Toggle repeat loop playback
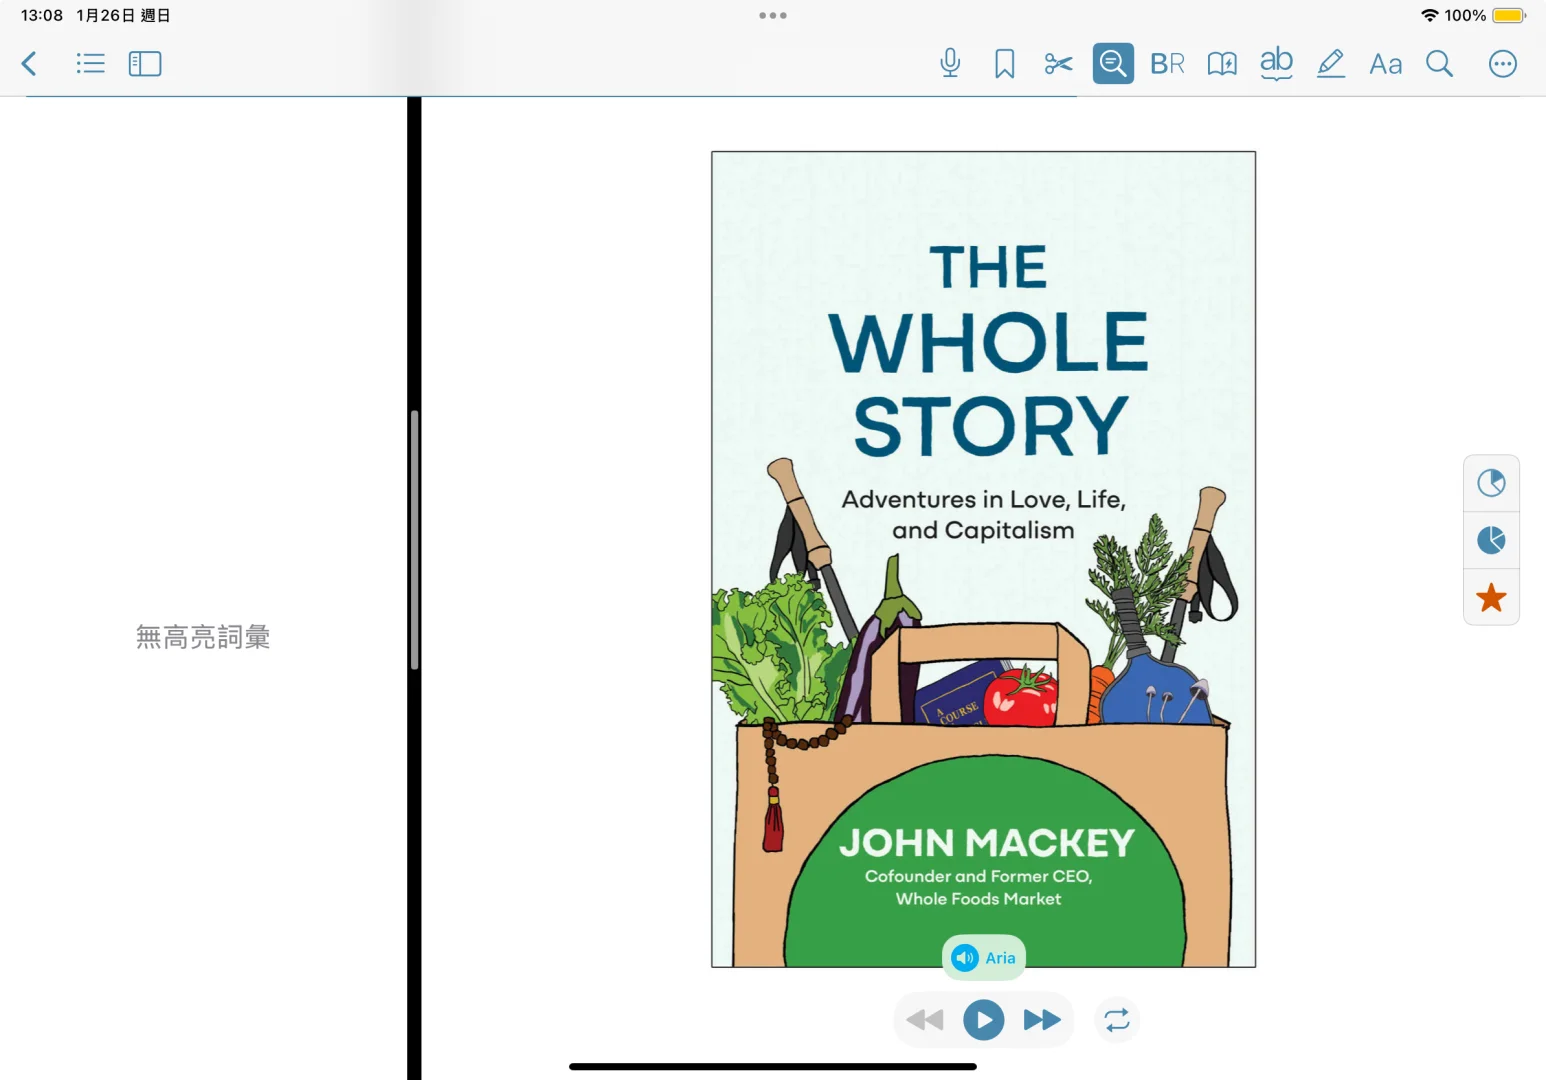1546x1080 pixels. tap(1117, 1020)
